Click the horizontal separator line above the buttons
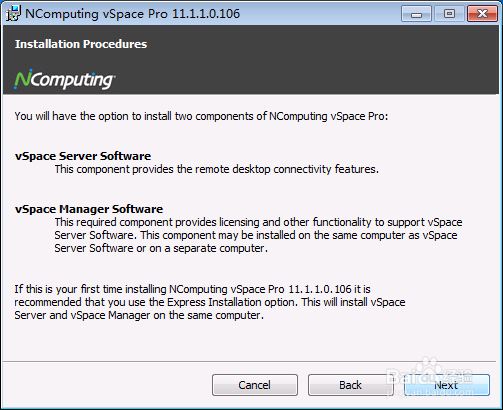The image size is (503, 410). pyautogui.click(x=249, y=361)
